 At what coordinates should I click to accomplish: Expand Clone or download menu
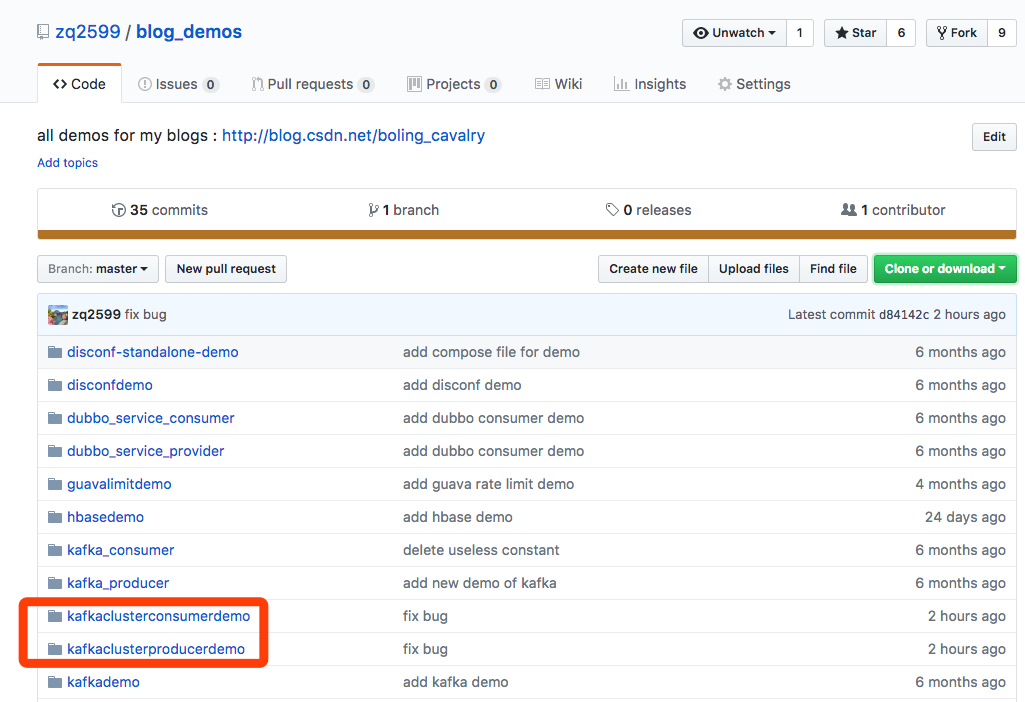[945, 269]
